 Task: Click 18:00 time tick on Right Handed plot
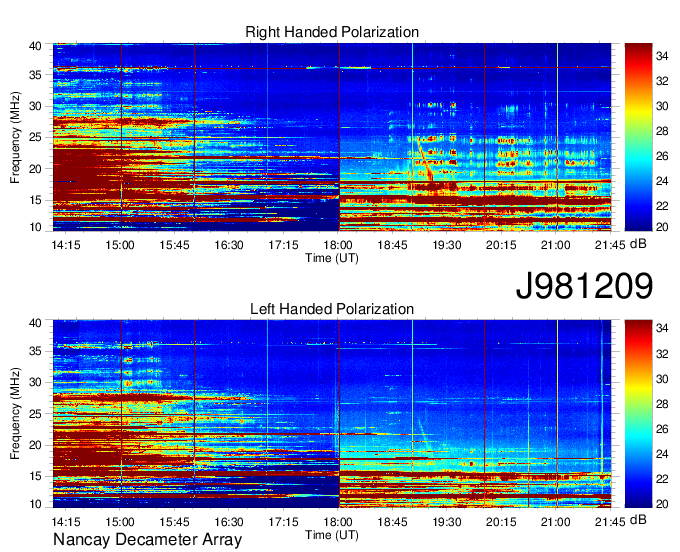[338, 245]
